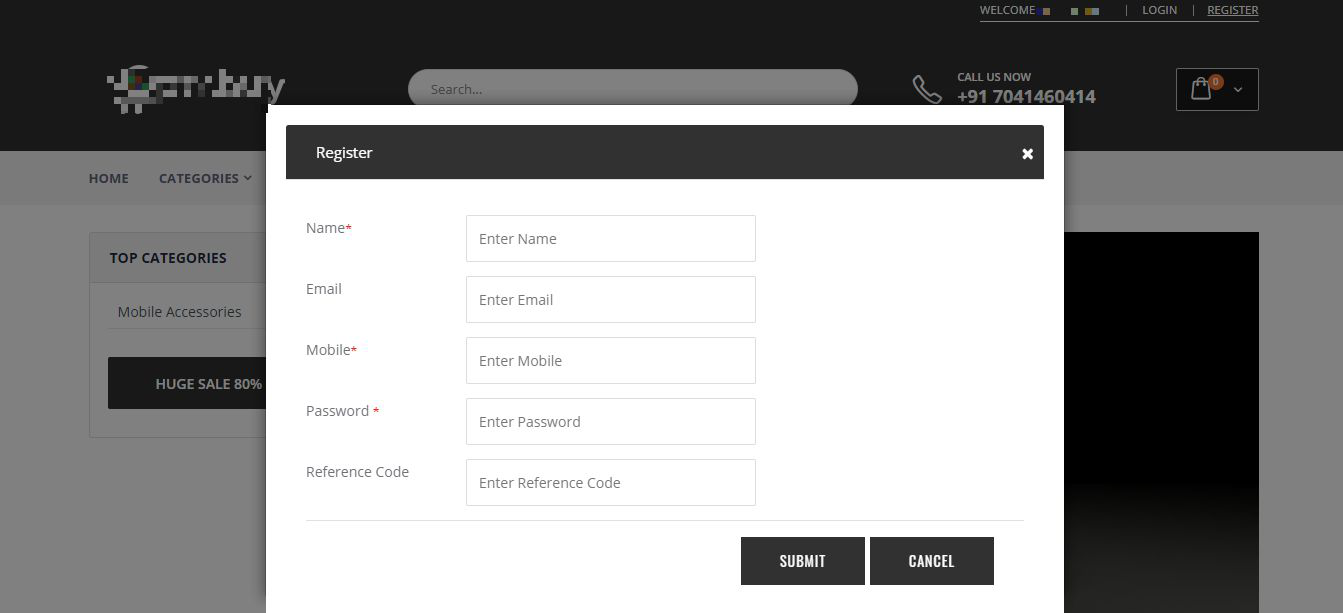Open the Home menu item

109,178
